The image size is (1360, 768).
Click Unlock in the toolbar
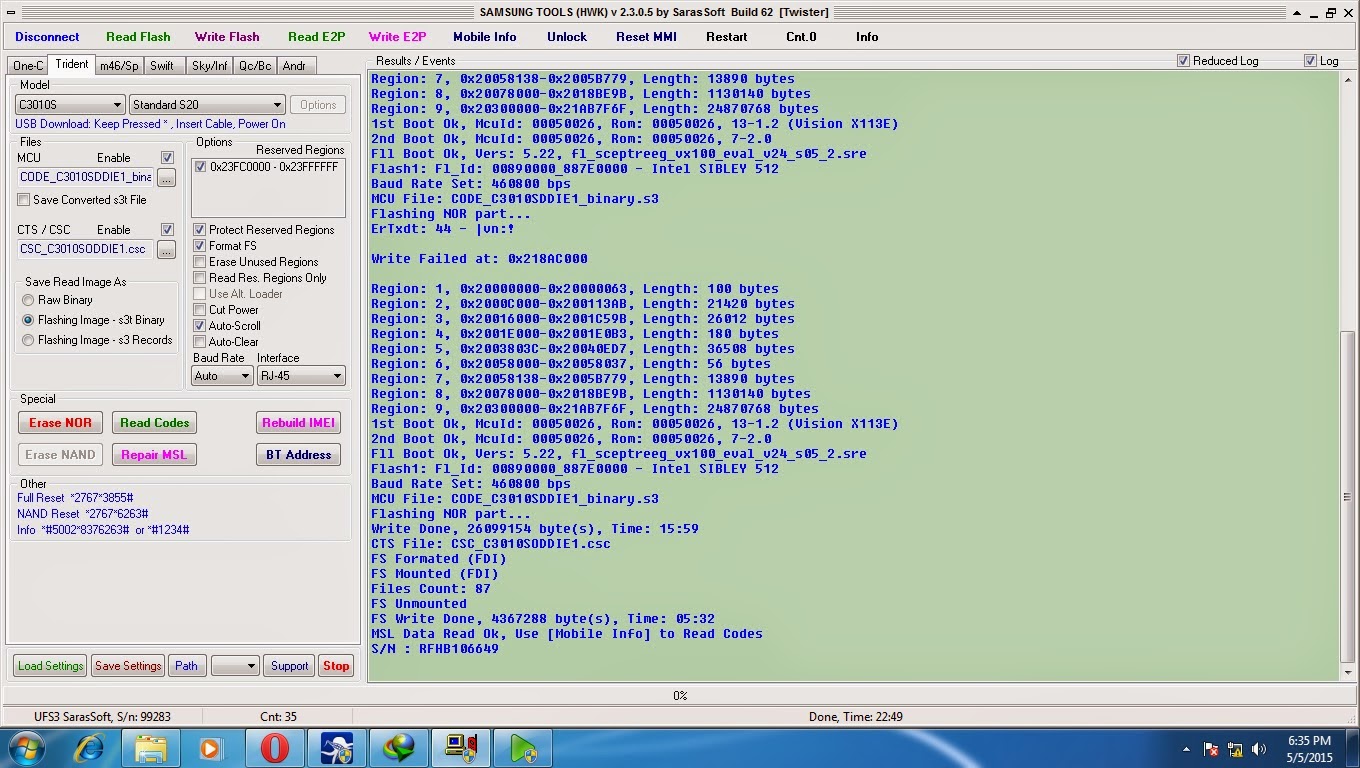pyautogui.click(x=567, y=37)
